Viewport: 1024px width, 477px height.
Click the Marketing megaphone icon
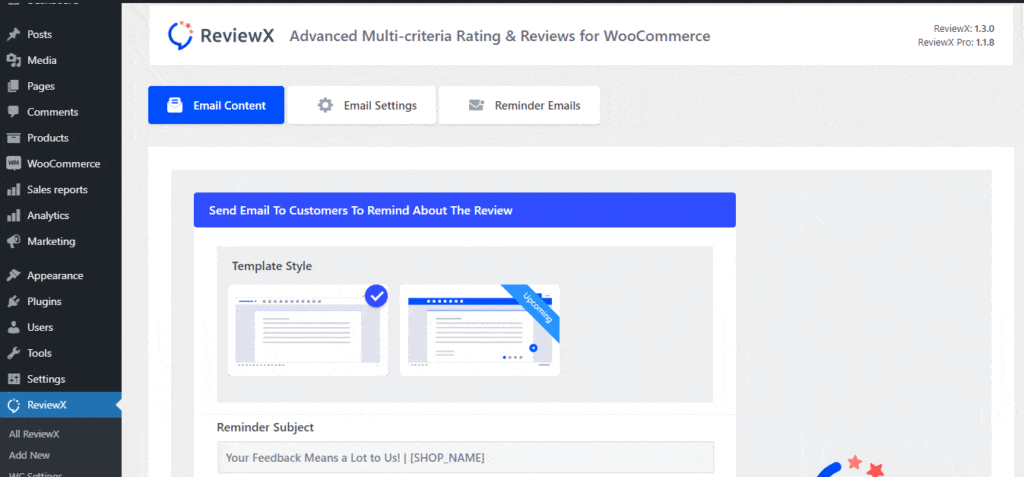[13, 241]
